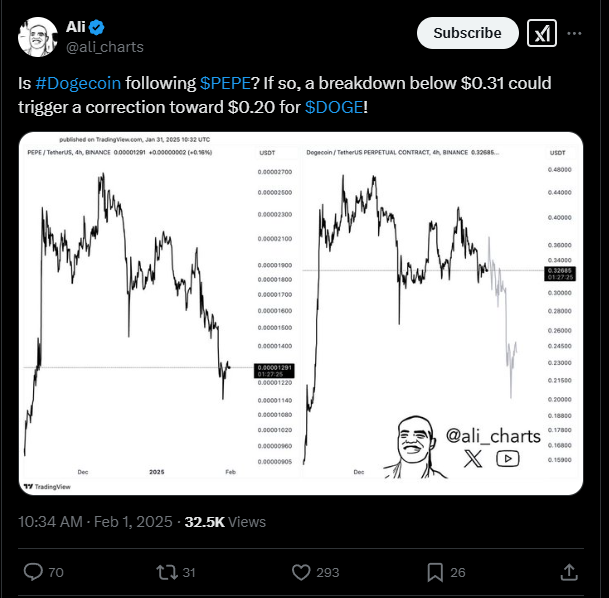Click the blue verified badge

[x=96, y=27]
